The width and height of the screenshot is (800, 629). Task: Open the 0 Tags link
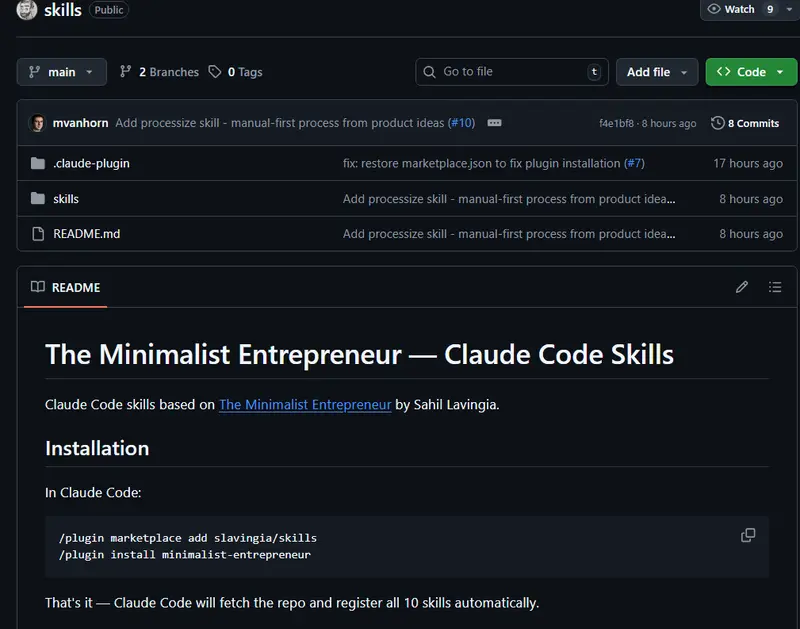point(236,72)
